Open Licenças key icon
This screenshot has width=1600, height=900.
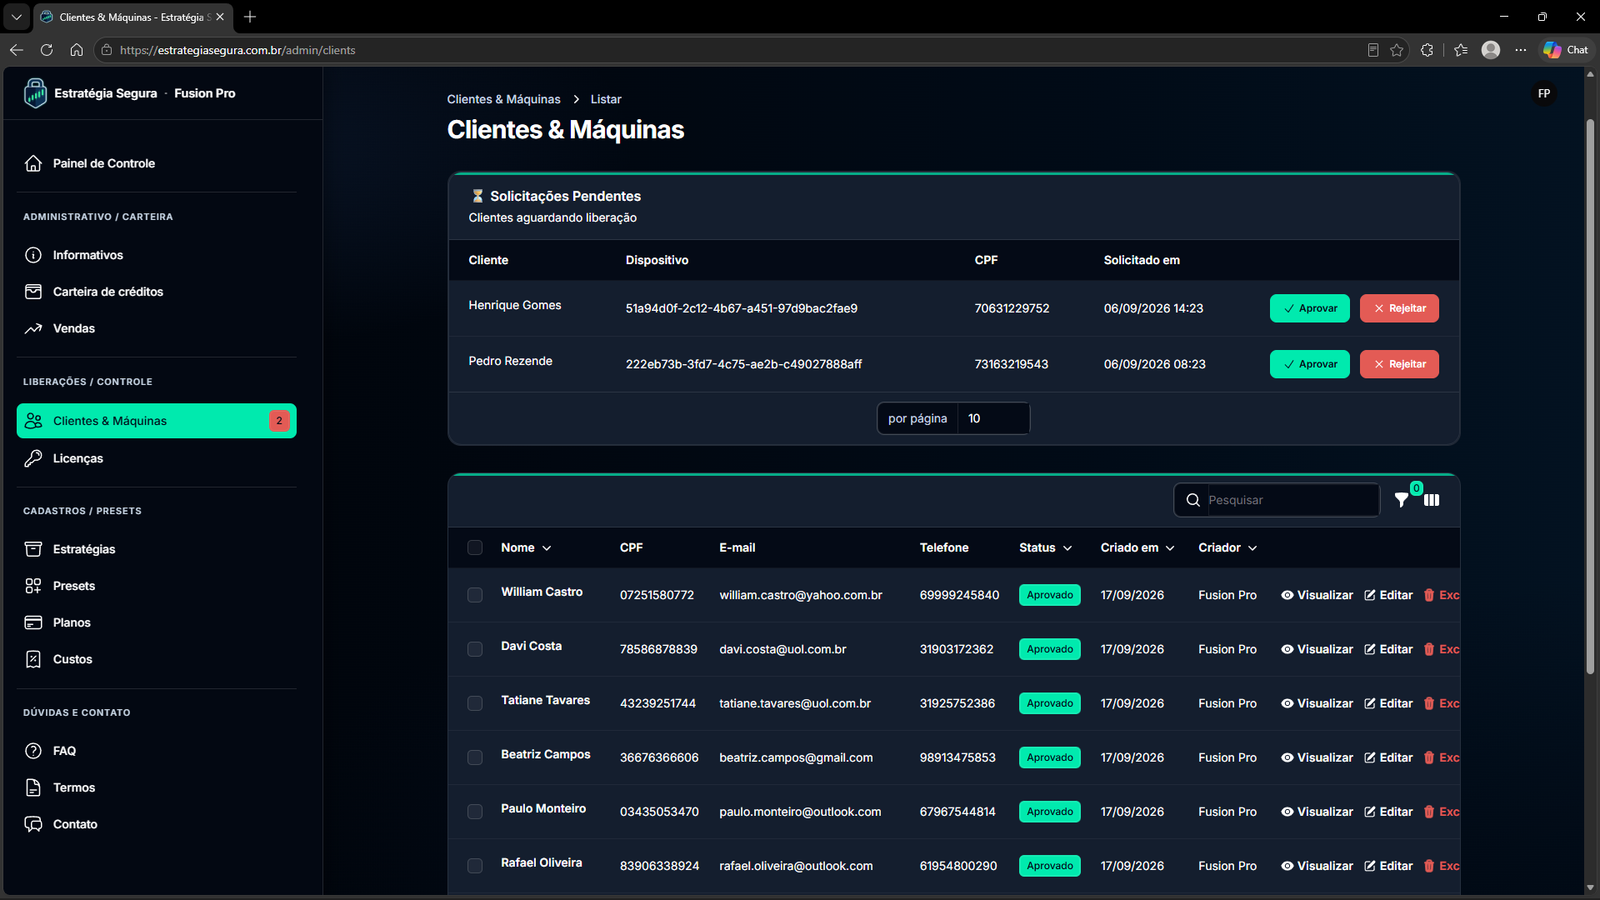coord(33,458)
